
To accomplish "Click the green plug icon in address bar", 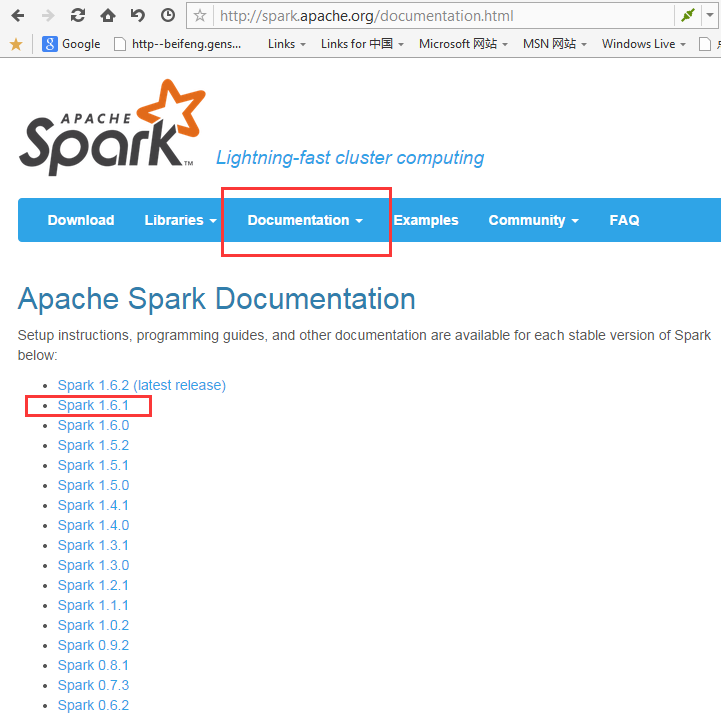I will (x=687, y=16).
